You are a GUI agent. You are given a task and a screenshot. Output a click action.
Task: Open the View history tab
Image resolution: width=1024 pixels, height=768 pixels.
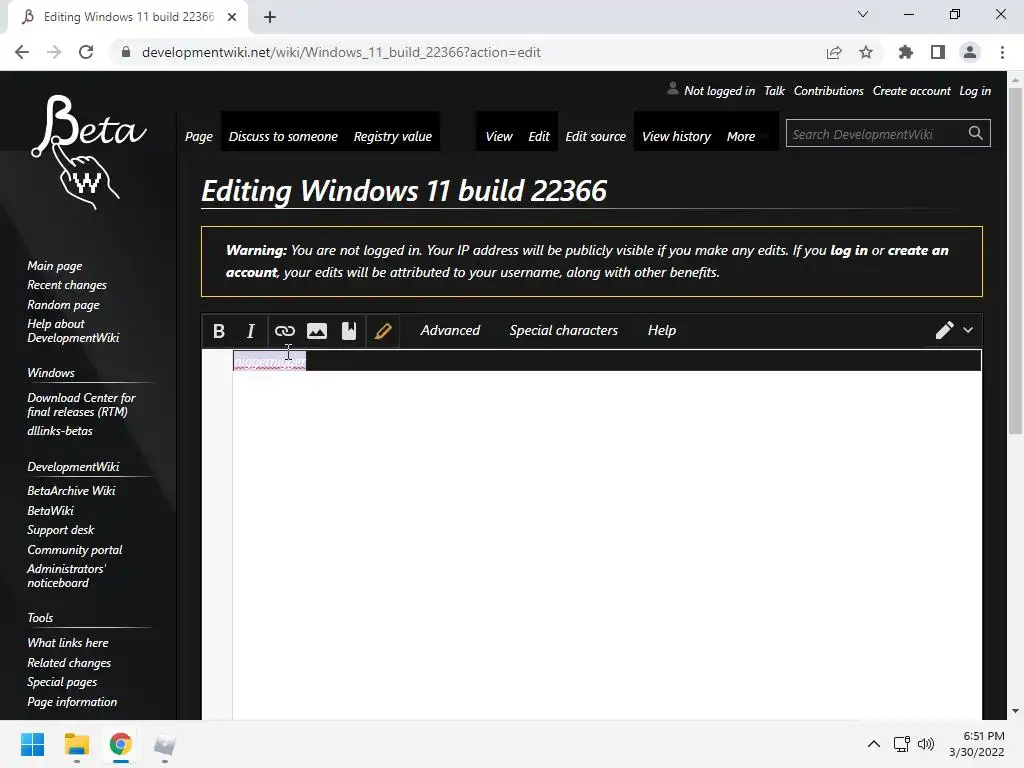click(x=676, y=136)
